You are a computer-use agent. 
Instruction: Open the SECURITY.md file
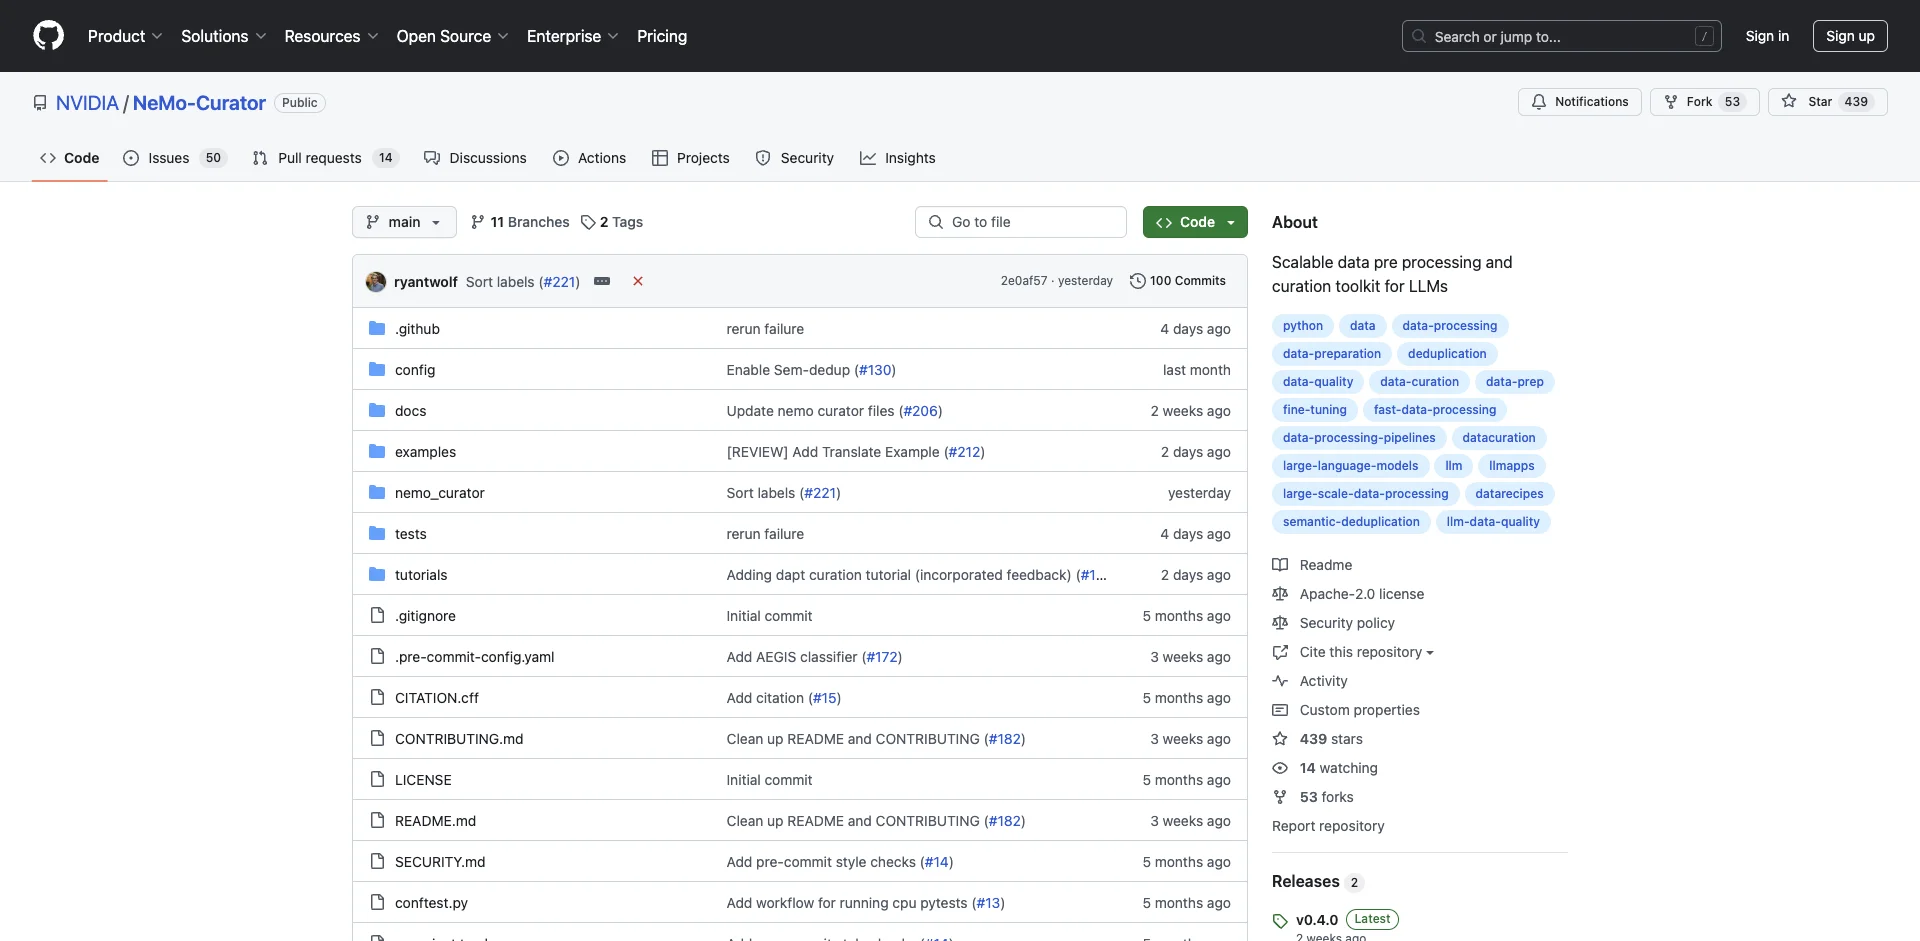click(440, 862)
